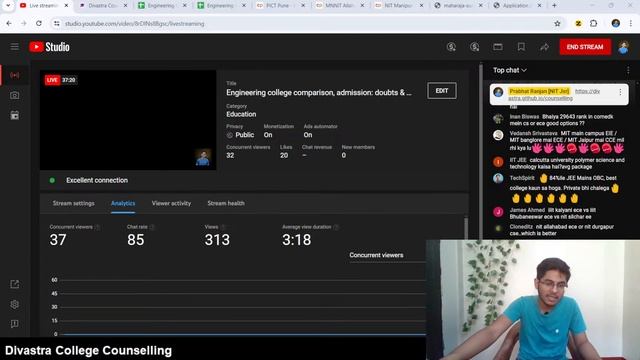The height and width of the screenshot is (360, 640).
Task: Close the Live streaming browser tab
Action: coord(66,6)
